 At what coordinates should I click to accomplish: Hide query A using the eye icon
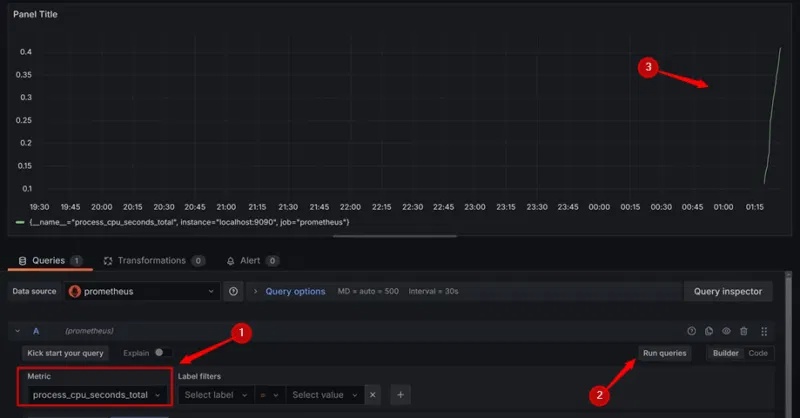click(726, 331)
